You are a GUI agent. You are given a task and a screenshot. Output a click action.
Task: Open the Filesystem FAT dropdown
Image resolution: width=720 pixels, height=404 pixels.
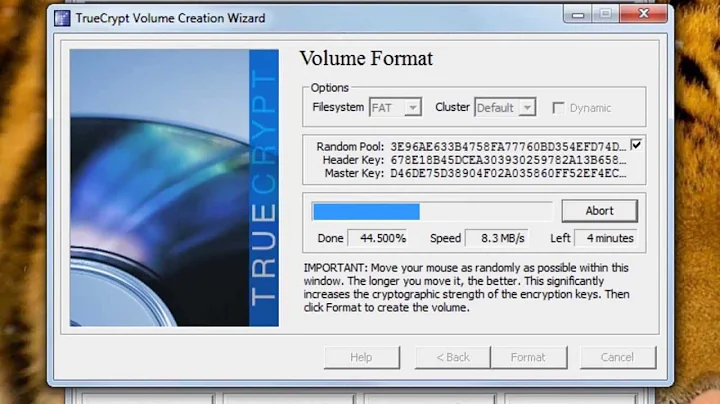click(x=395, y=107)
